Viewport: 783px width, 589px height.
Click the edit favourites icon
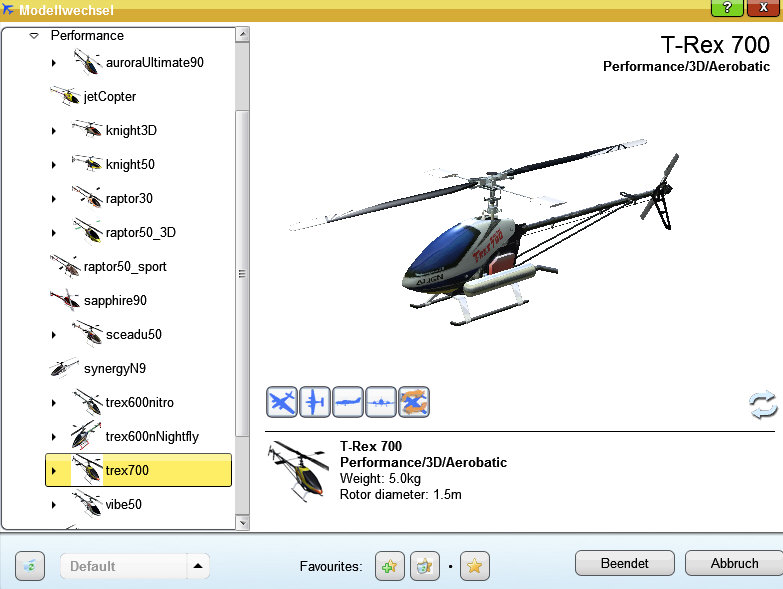click(426, 566)
